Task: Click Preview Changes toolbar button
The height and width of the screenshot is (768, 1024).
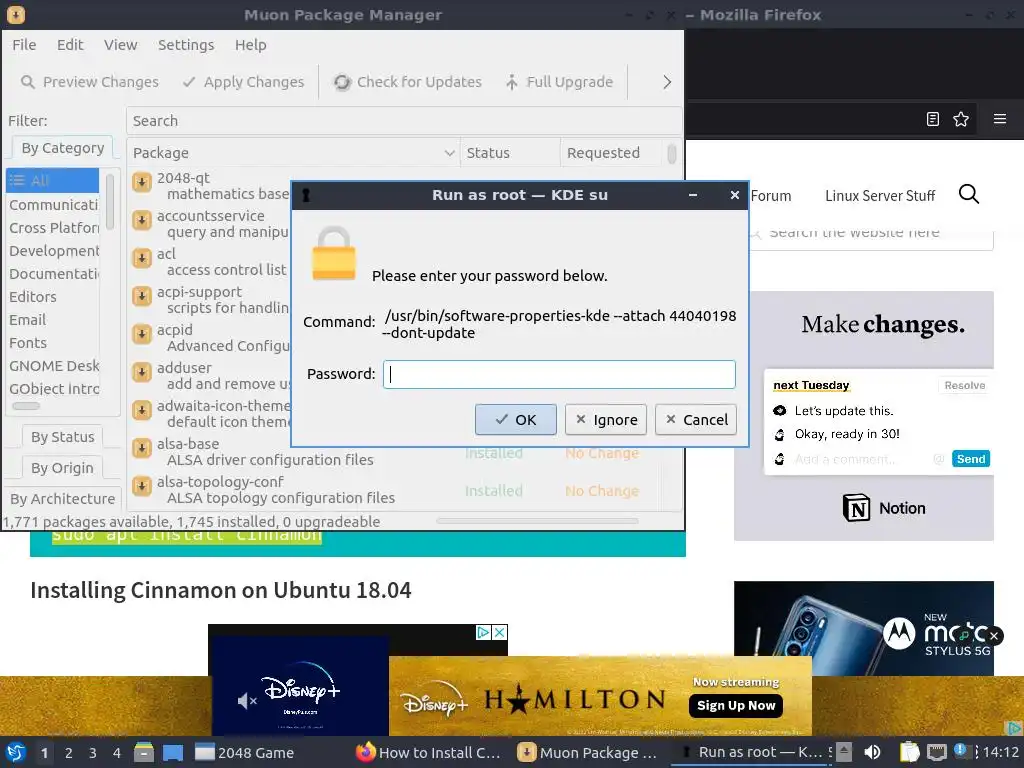Action: click(90, 82)
